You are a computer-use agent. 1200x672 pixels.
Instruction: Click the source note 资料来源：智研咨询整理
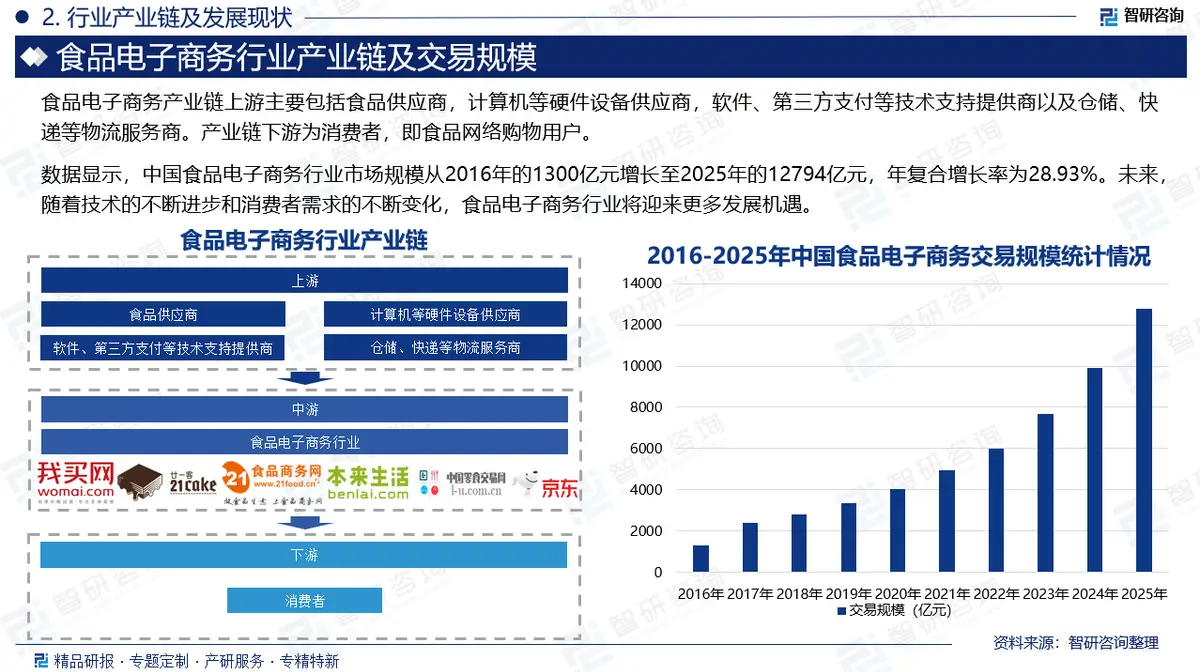click(1075, 642)
